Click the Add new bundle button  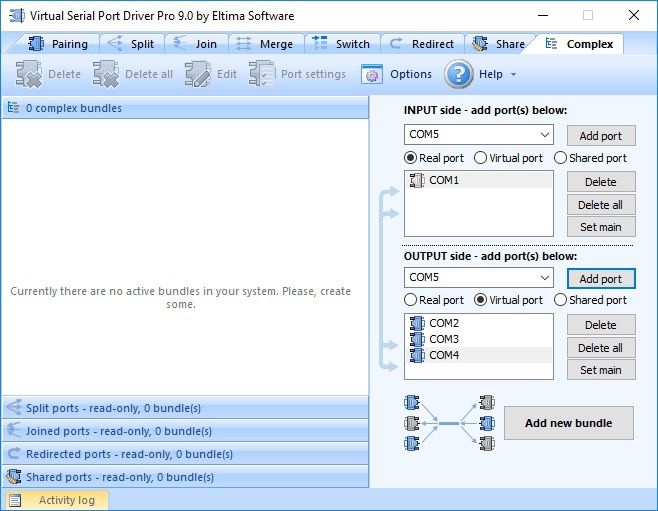pyautogui.click(x=569, y=423)
